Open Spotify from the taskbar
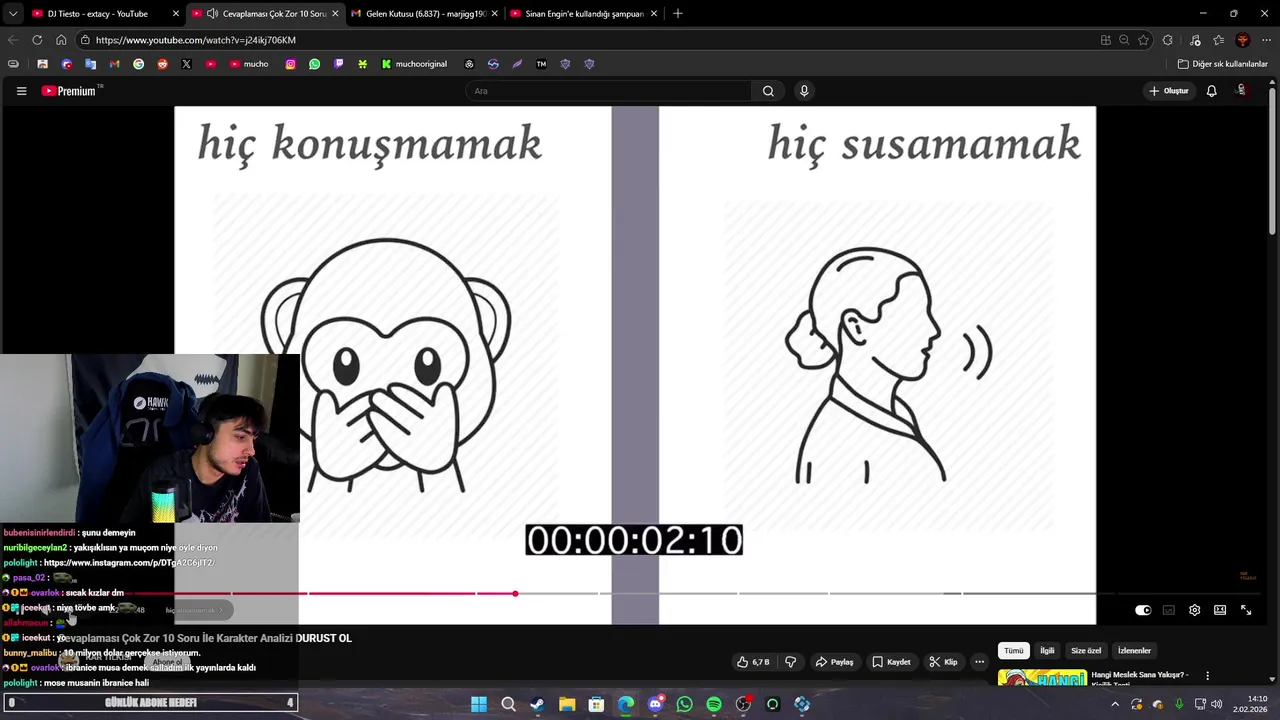1280x720 pixels. (x=714, y=704)
